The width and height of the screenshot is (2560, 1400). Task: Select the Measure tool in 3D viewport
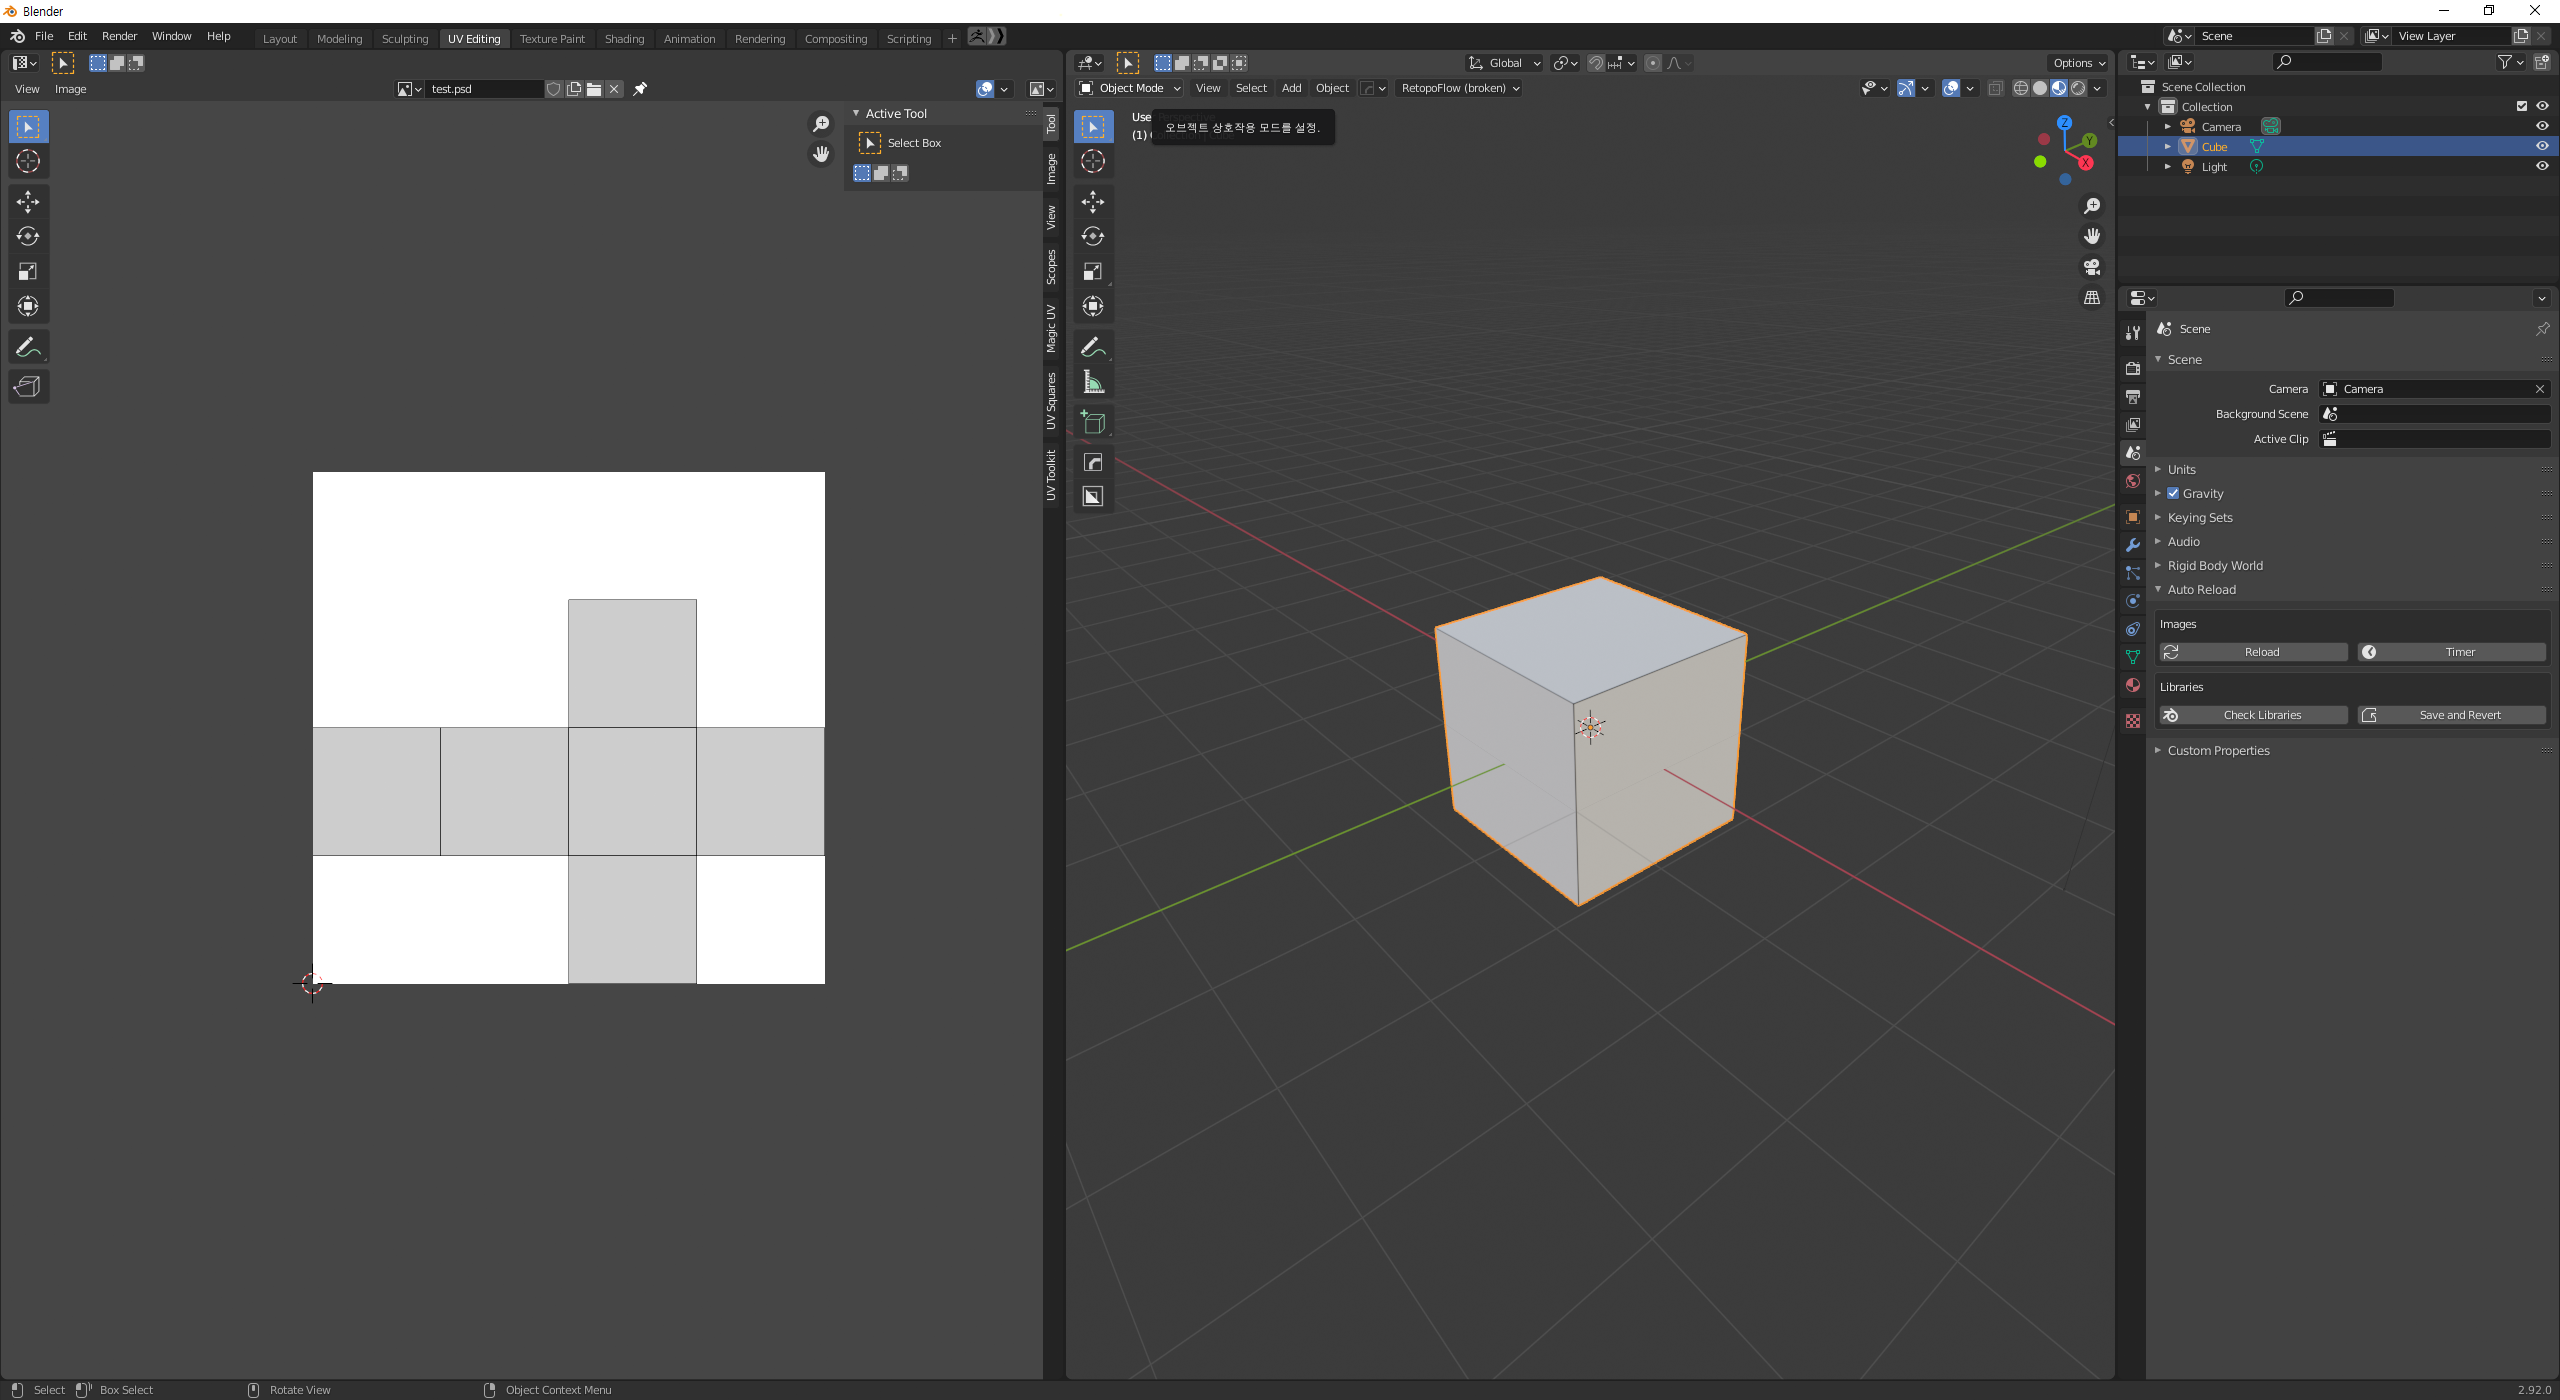(1093, 382)
